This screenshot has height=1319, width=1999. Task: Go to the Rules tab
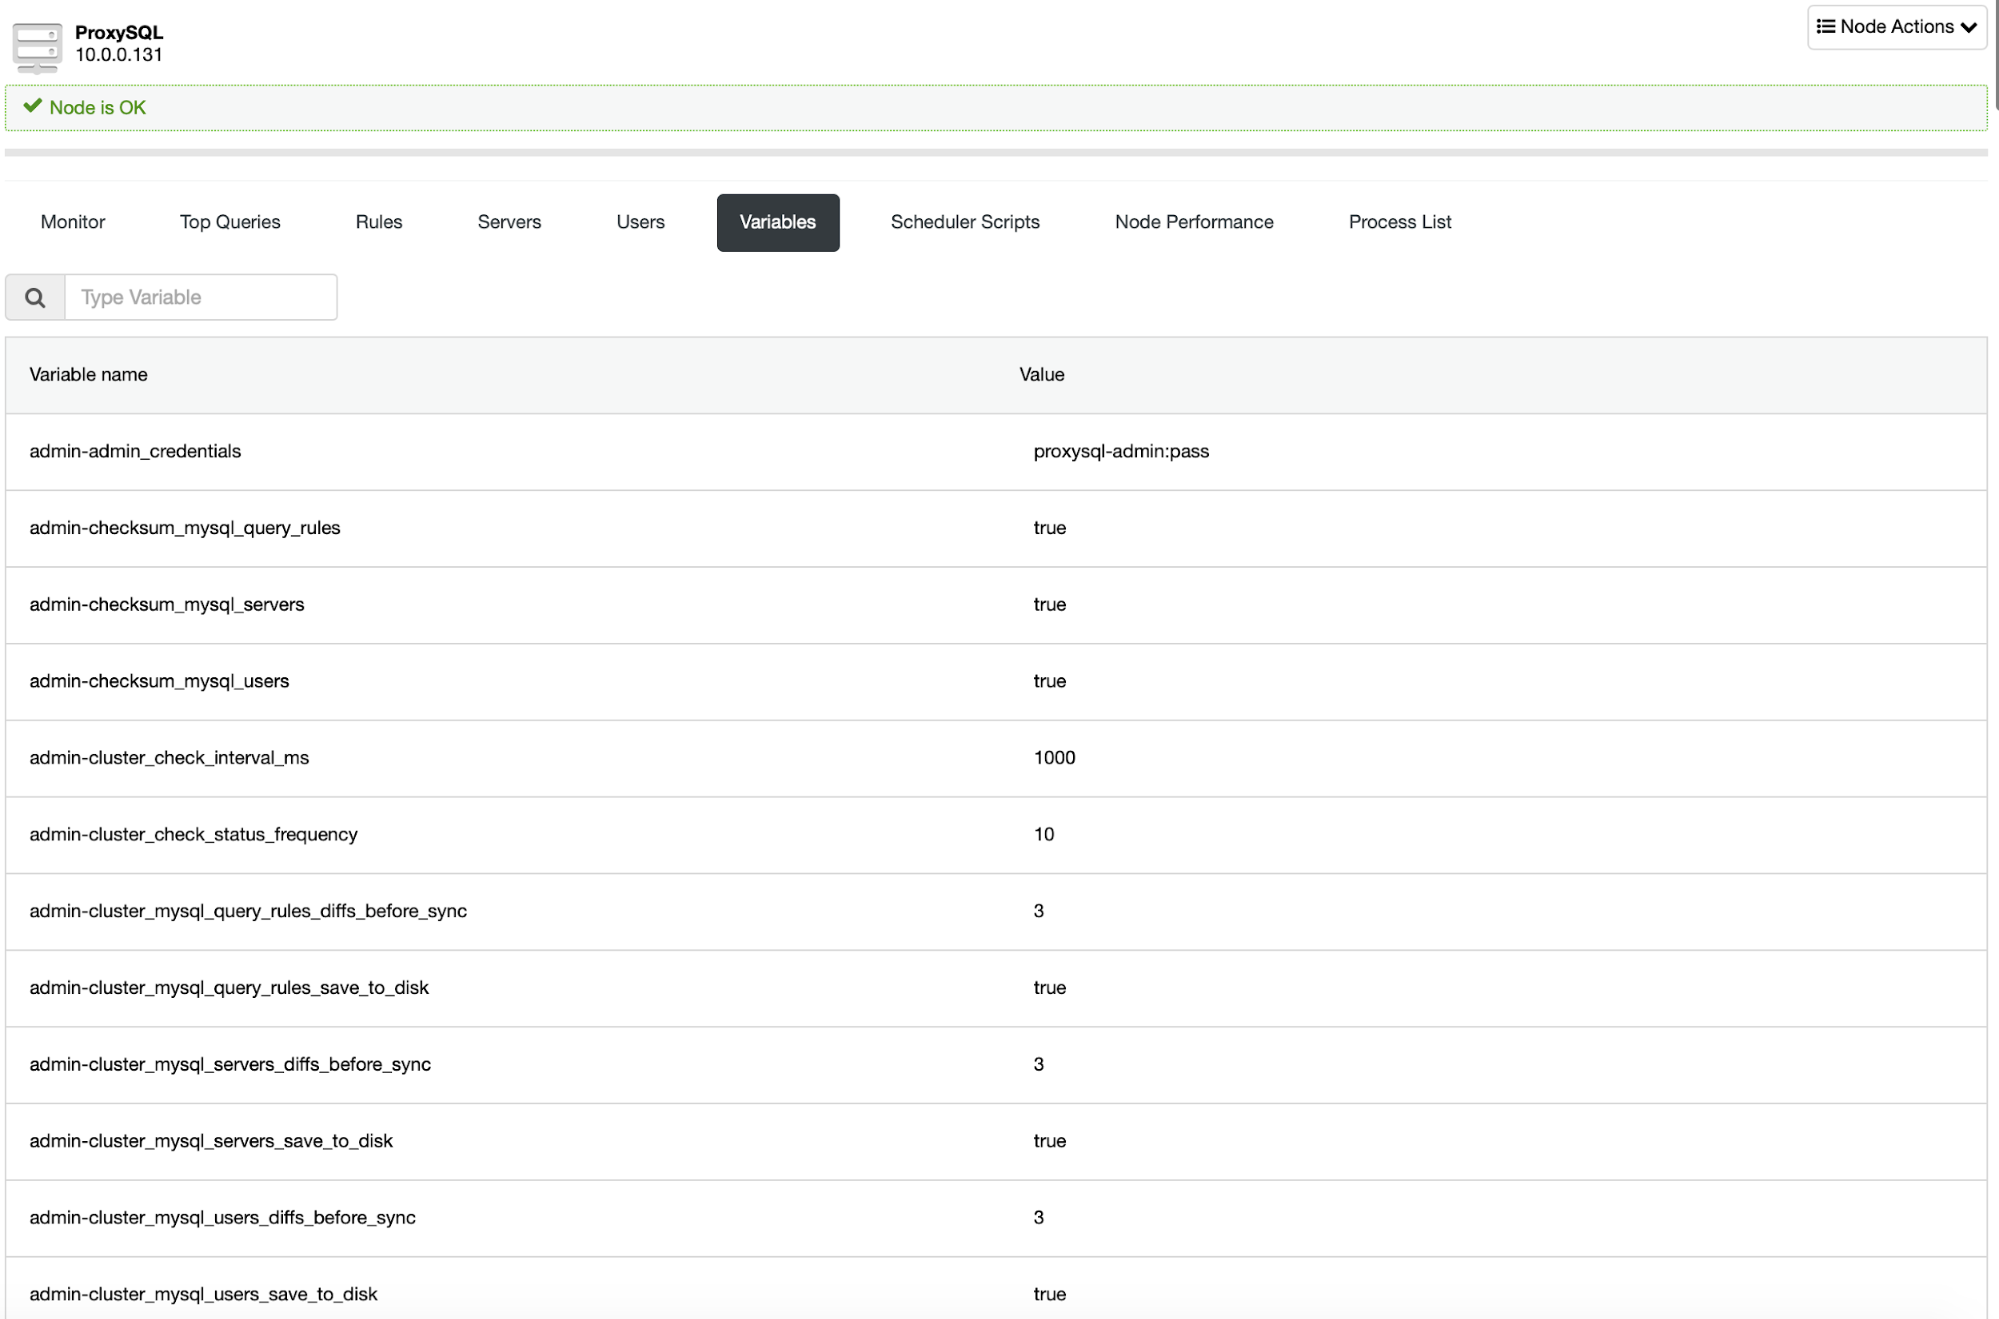(379, 222)
